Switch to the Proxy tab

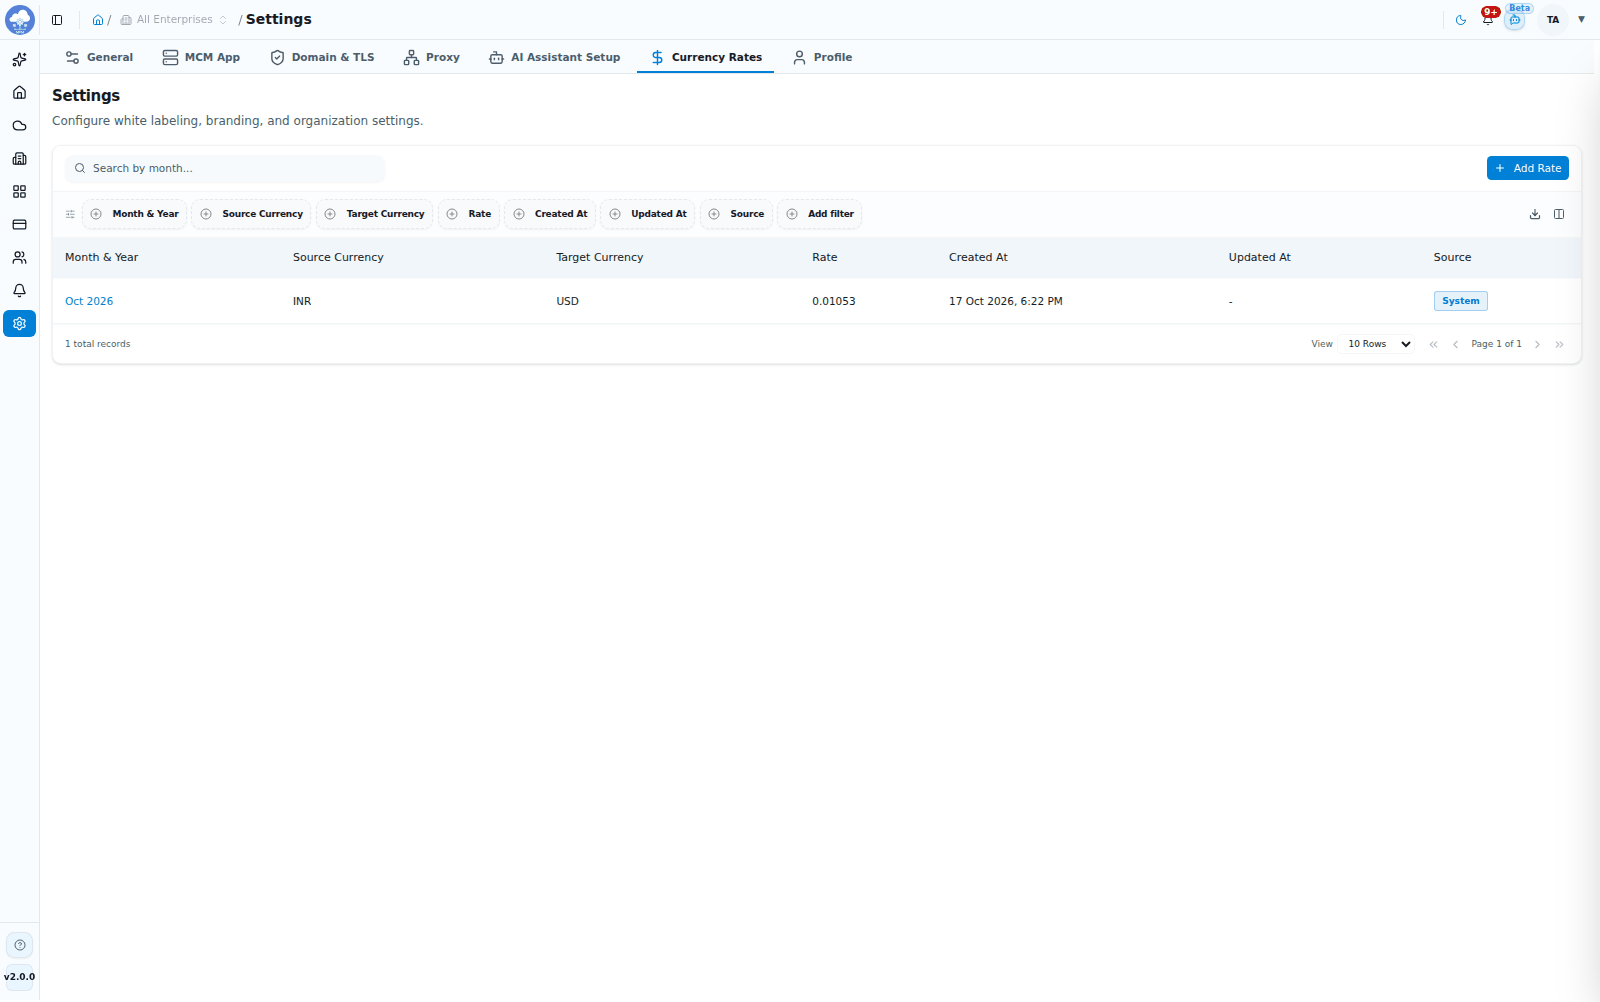point(432,58)
